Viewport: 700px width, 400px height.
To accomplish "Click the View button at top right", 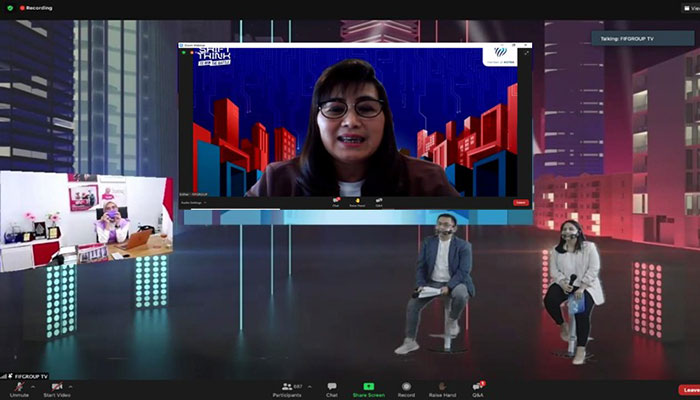I will 688,8.
